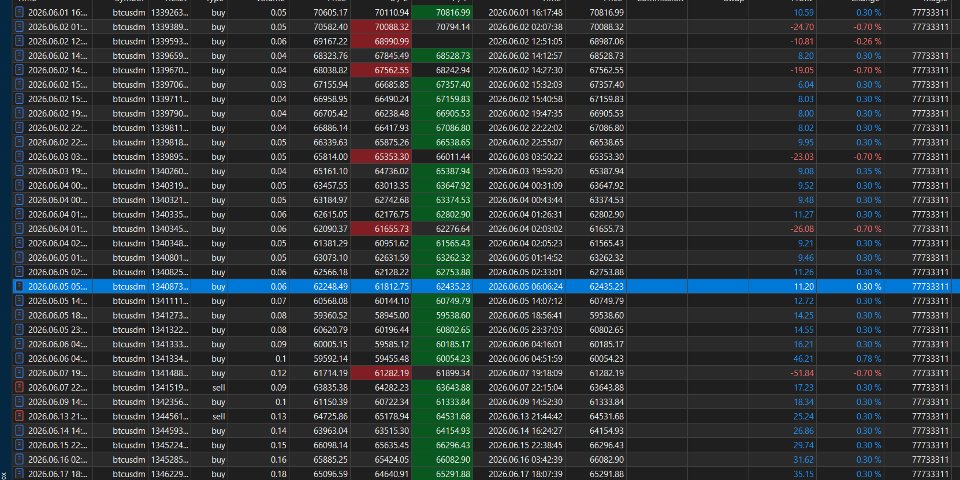
Task: Click the red stop loss cell 68990.99
Action: click(x=383, y=41)
